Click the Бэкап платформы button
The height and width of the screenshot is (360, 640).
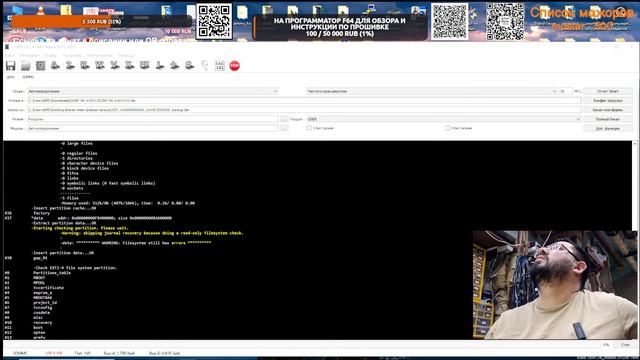pyautogui.click(x=608, y=110)
